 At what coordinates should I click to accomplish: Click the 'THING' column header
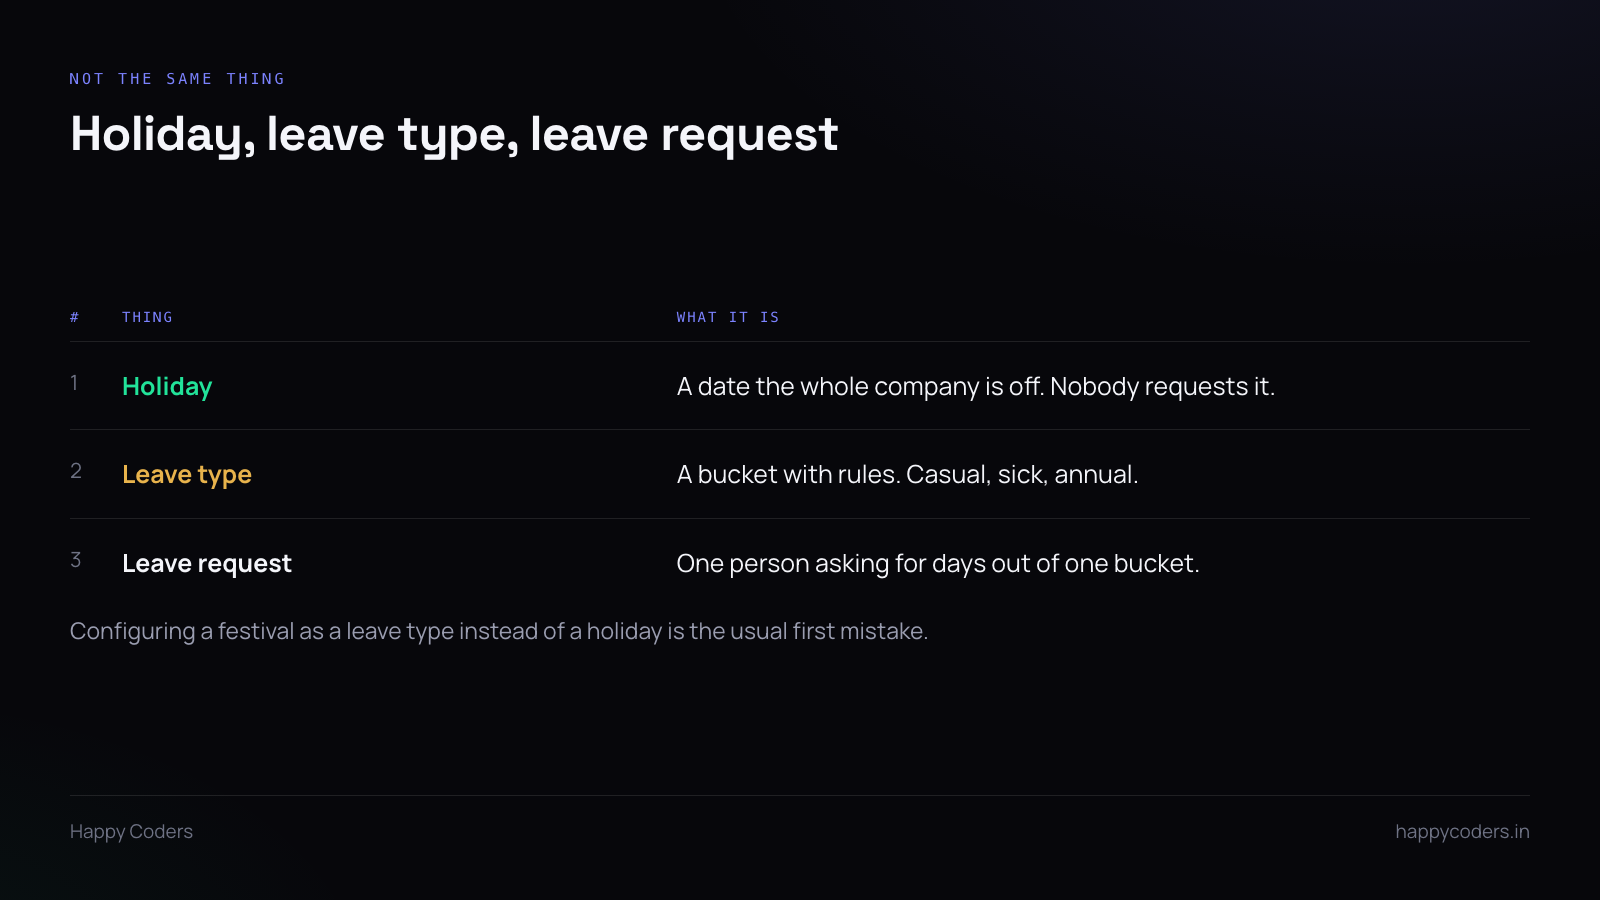[x=147, y=317]
